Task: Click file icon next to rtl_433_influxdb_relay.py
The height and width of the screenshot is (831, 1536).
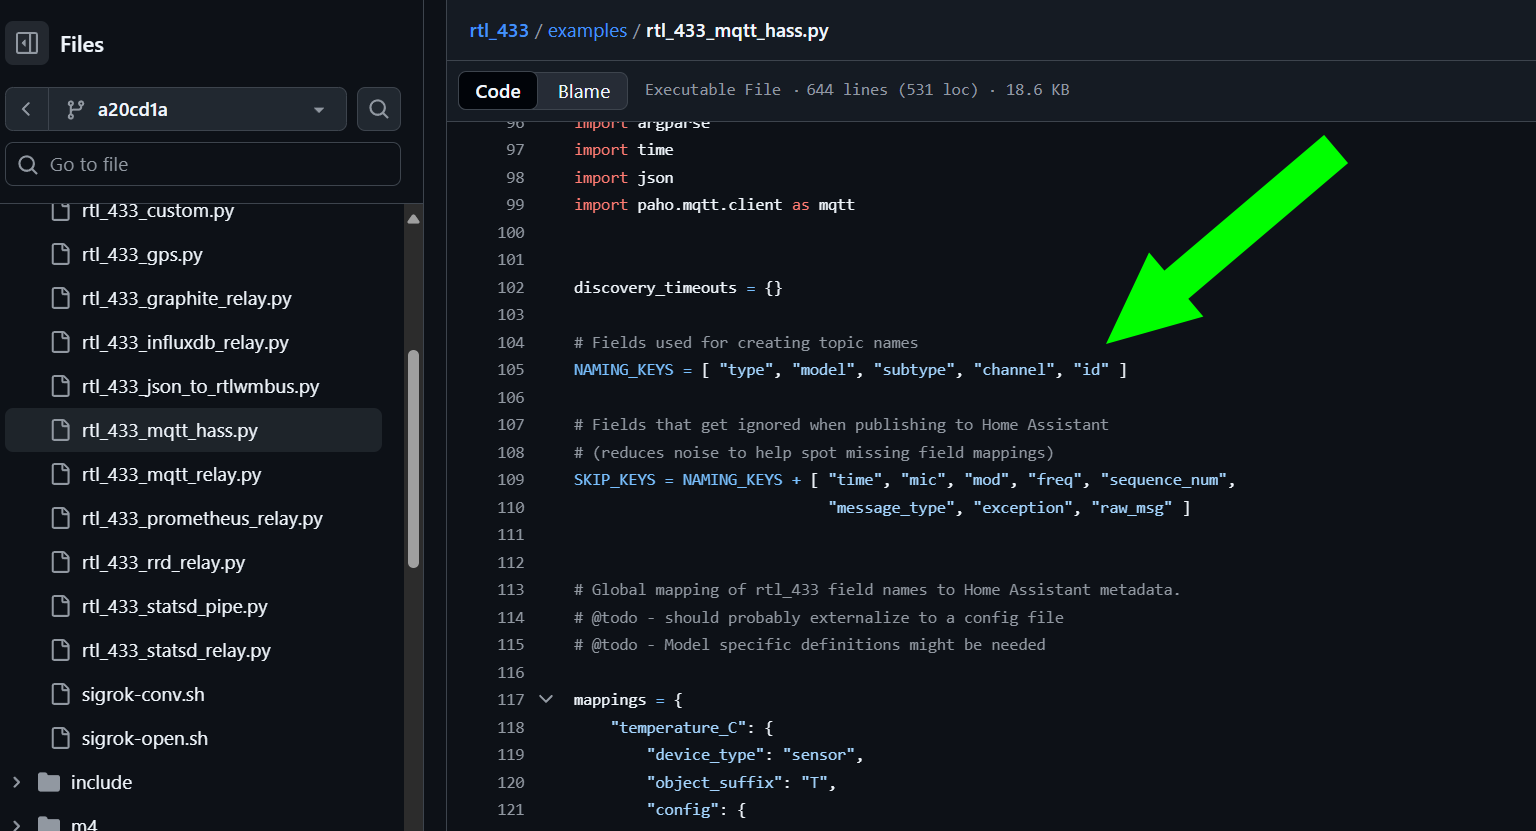Action: pos(61,342)
